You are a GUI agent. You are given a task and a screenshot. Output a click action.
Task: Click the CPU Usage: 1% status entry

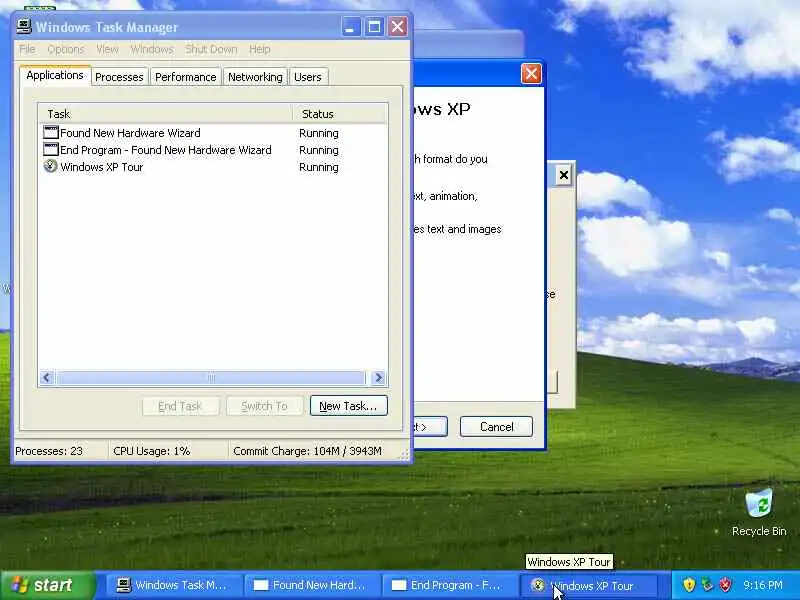[152, 451]
